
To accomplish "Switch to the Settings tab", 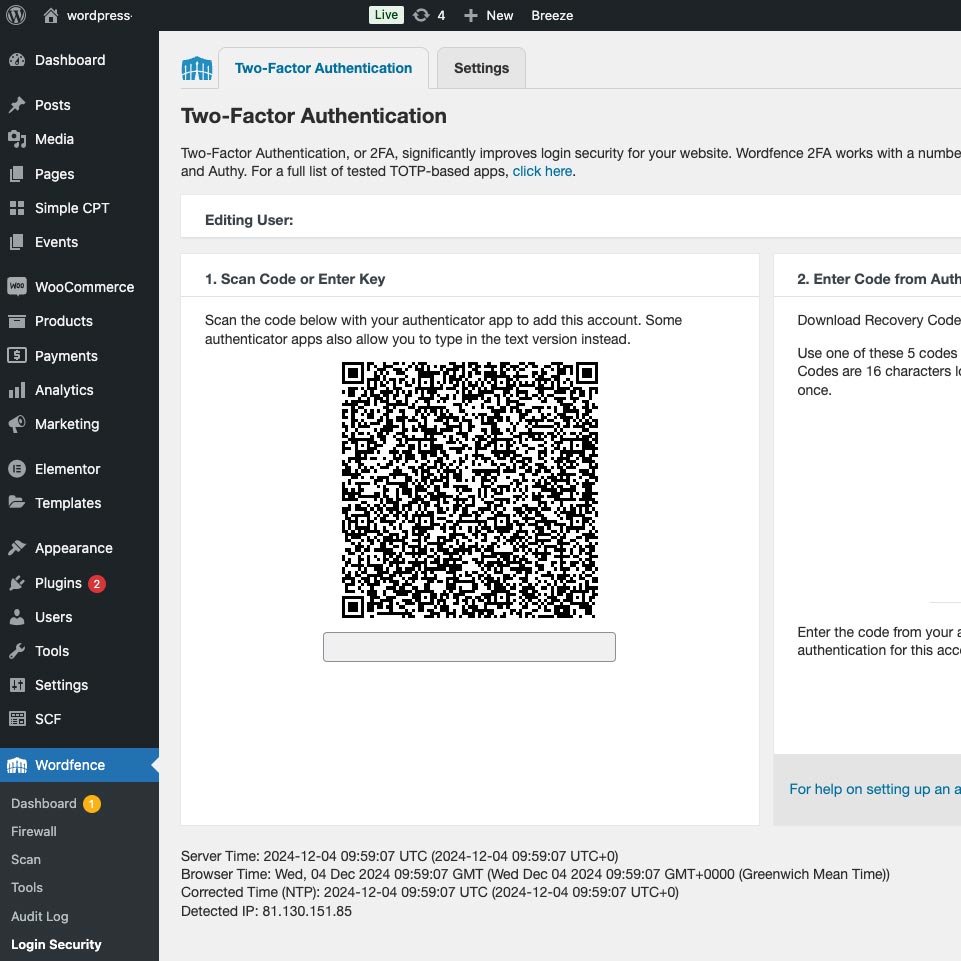I will tap(481, 68).
